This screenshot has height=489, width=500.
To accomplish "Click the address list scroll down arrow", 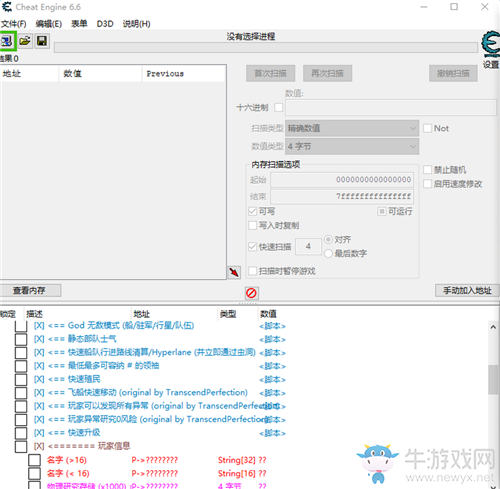I will [493, 486].
